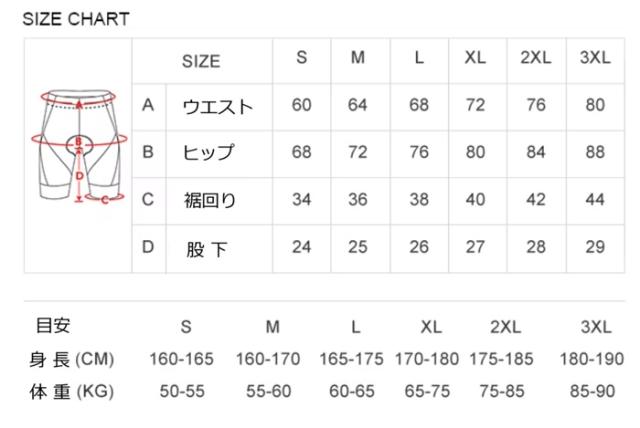This screenshot has height=428, width=640.
Task: Click the letter D in the table row
Action: point(148,247)
